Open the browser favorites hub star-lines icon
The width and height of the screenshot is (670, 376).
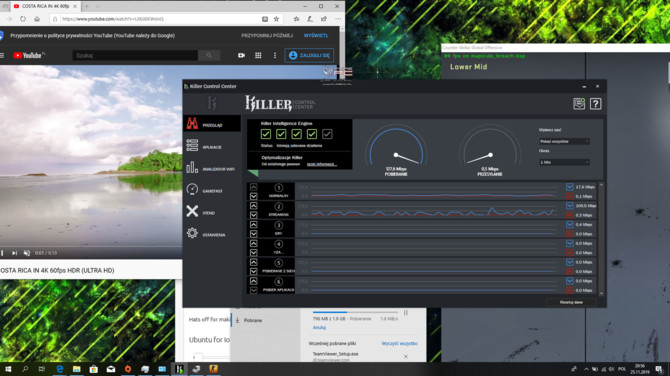click(x=297, y=19)
